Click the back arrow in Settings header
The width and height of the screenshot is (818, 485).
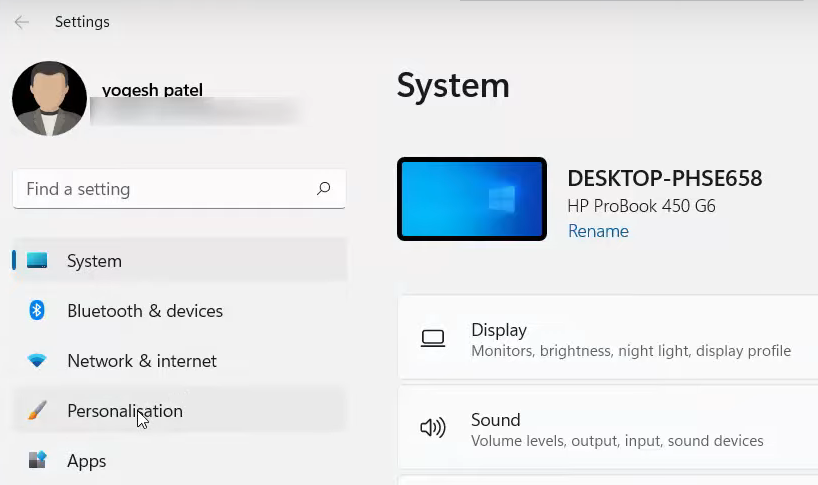point(22,22)
